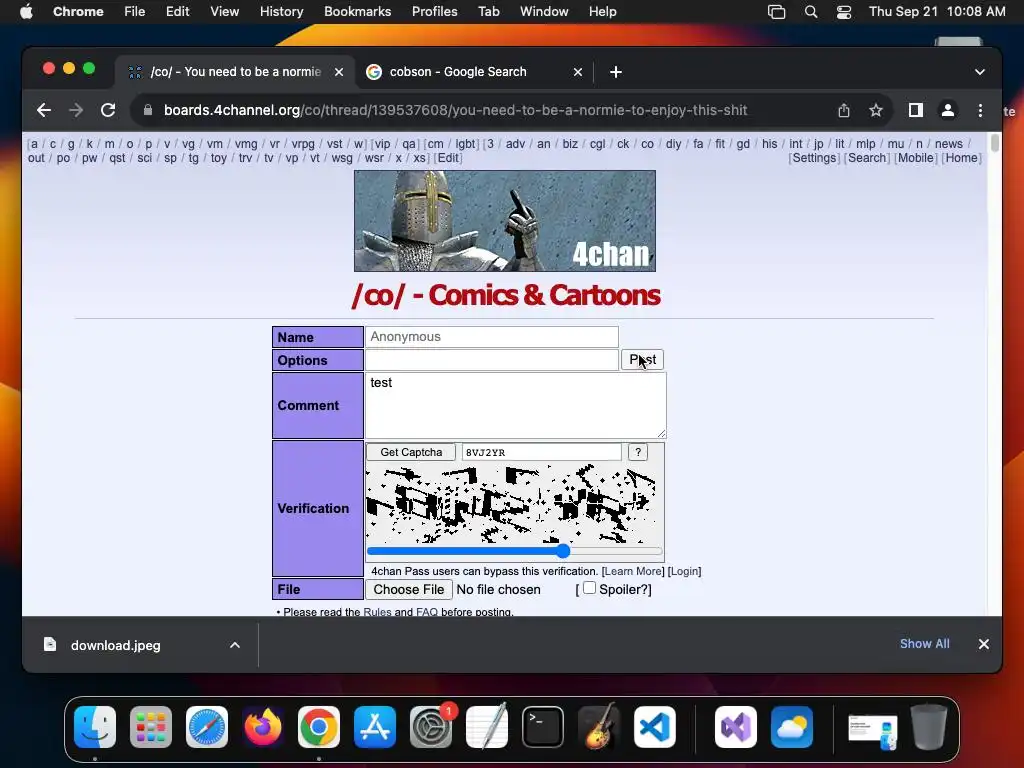Open the Profiles menu

[434, 12]
